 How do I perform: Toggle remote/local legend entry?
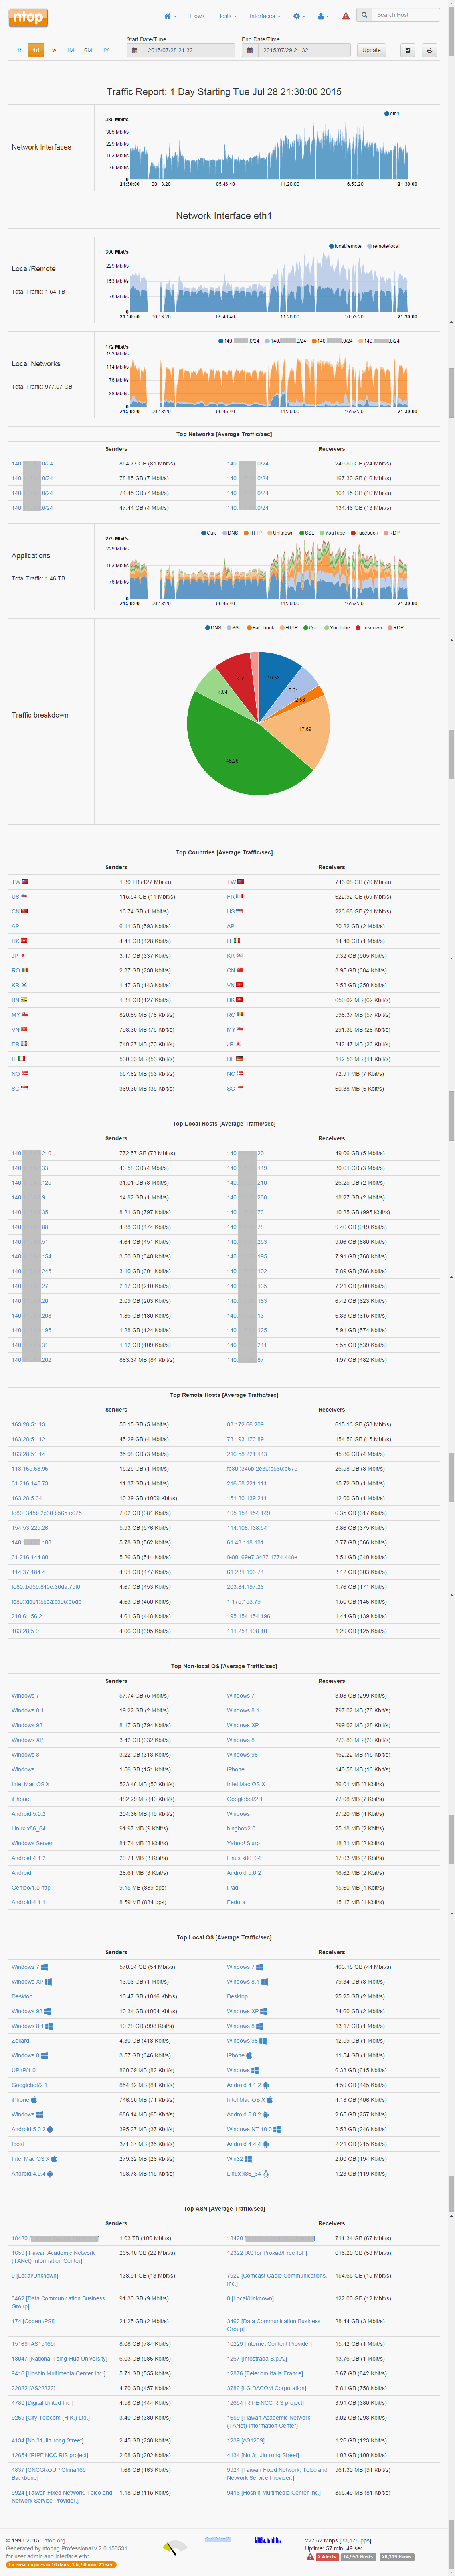pos(383,246)
